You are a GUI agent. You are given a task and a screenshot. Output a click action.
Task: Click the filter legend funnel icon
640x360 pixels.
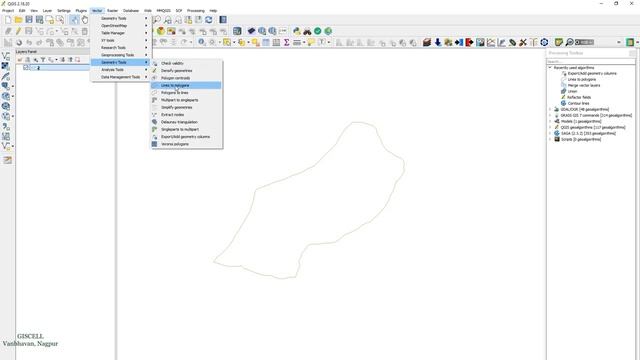tap(43, 60)
